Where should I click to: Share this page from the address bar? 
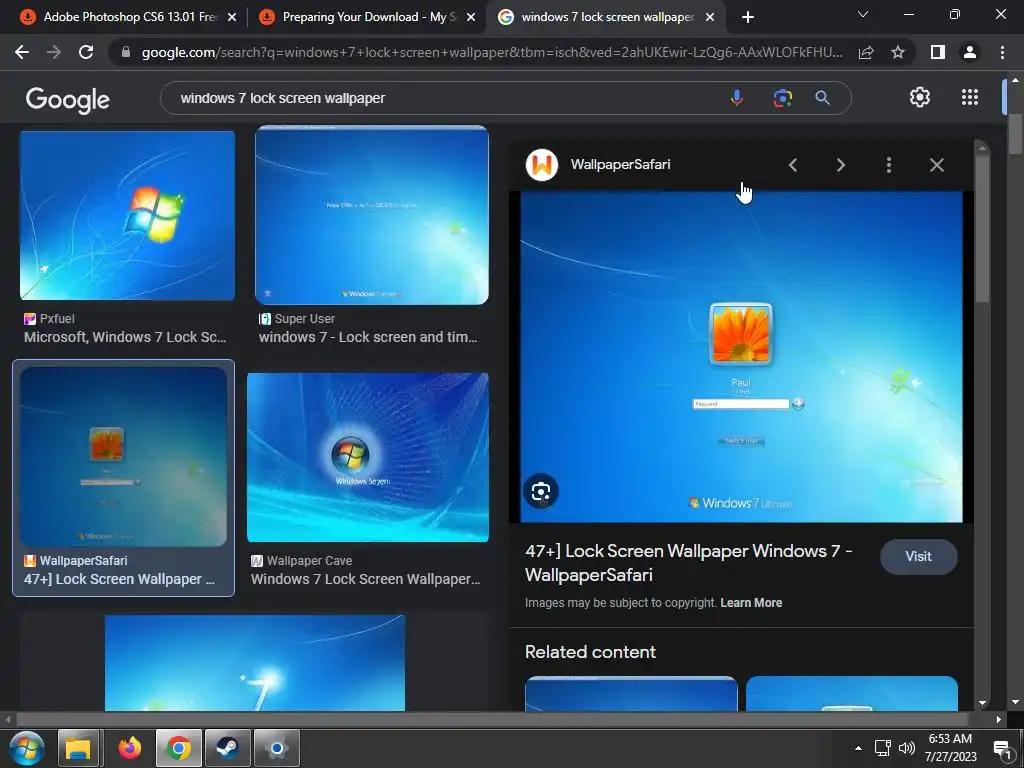tap(866, 52)
